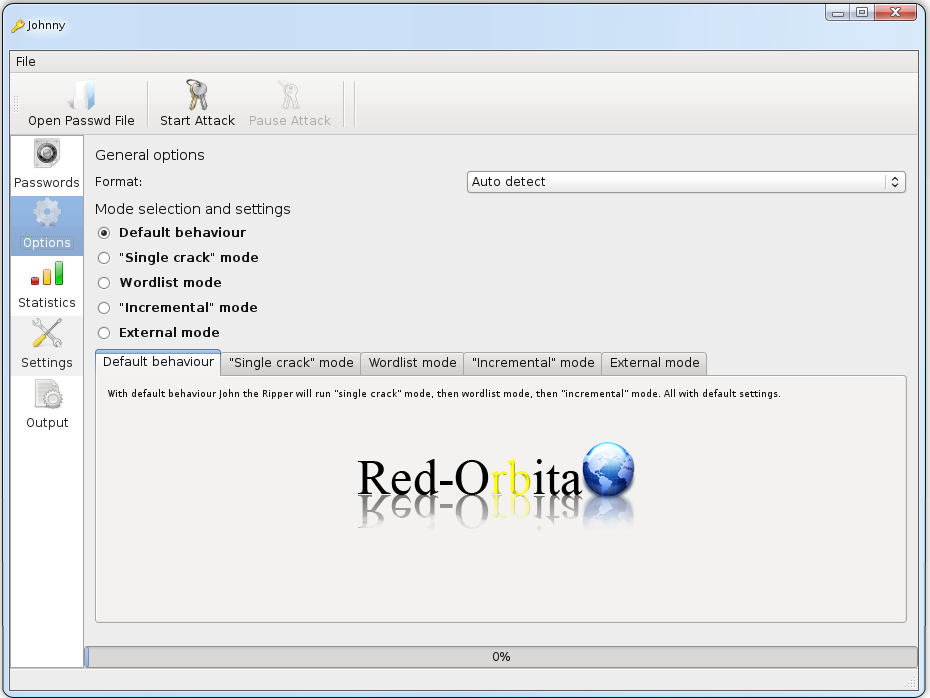Viewport: 930px width, 698px height.
Task: Close the Johnny window
Action: (896, 12)
